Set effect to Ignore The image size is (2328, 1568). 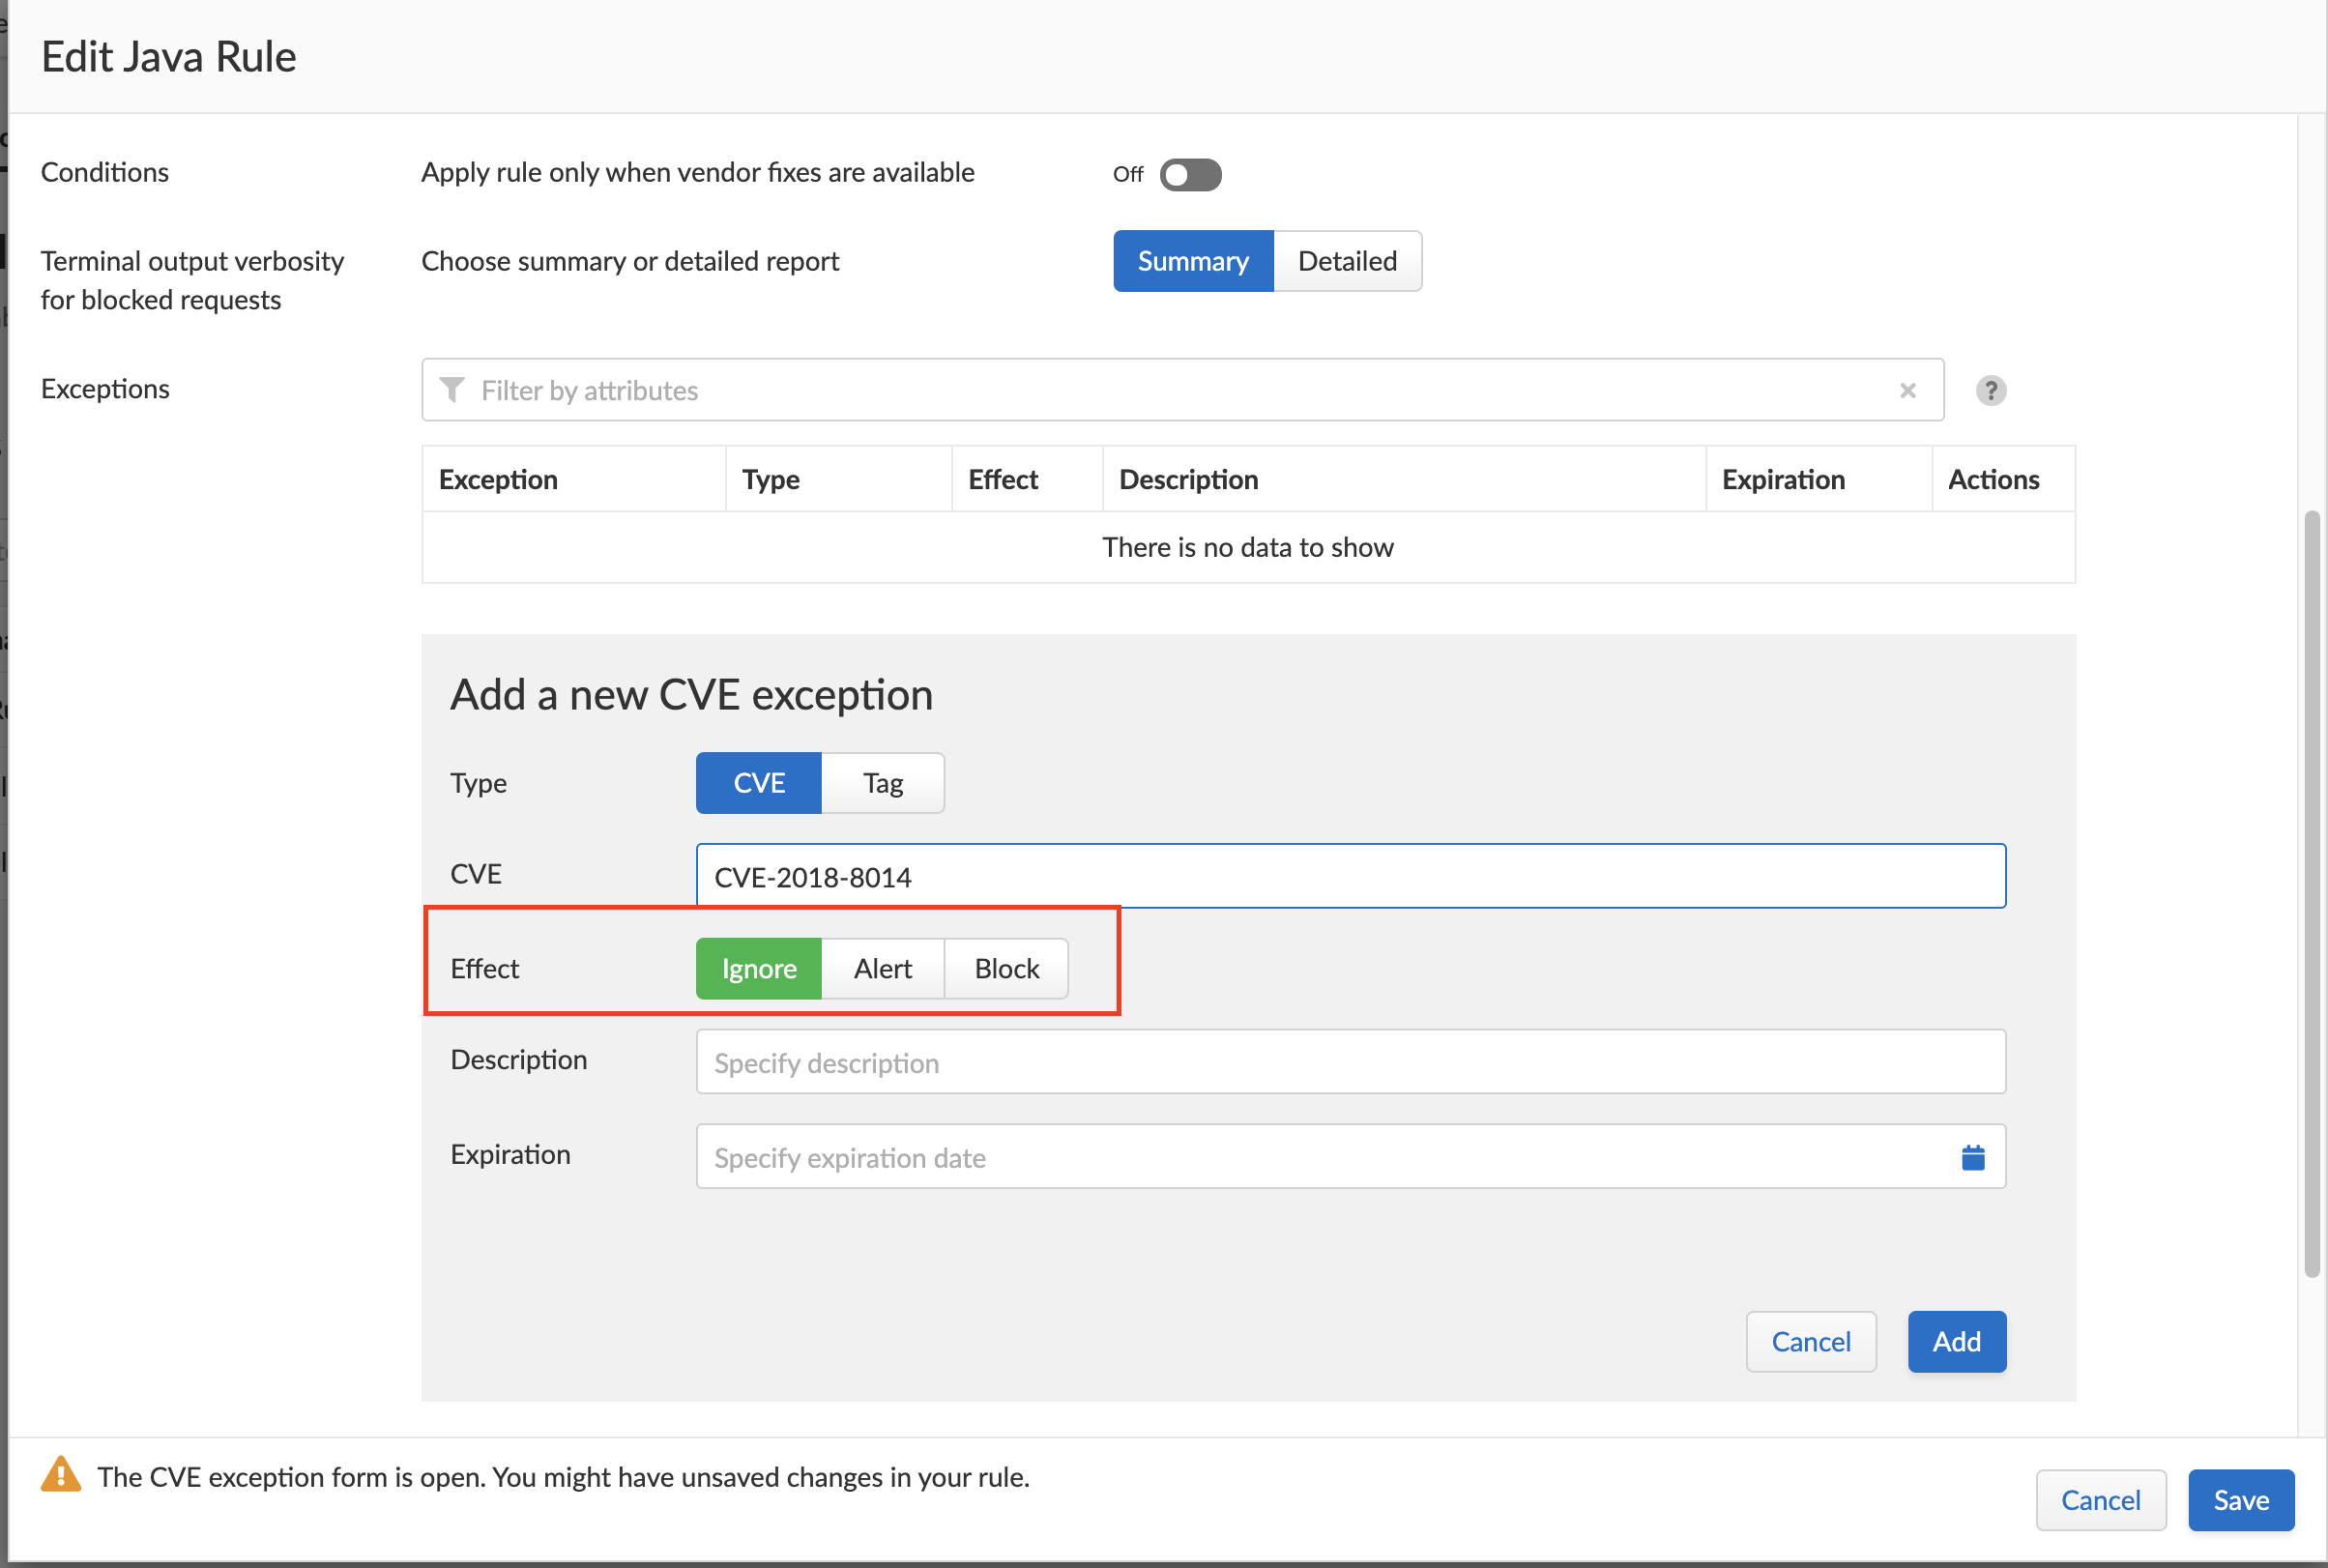click(758, 968)
